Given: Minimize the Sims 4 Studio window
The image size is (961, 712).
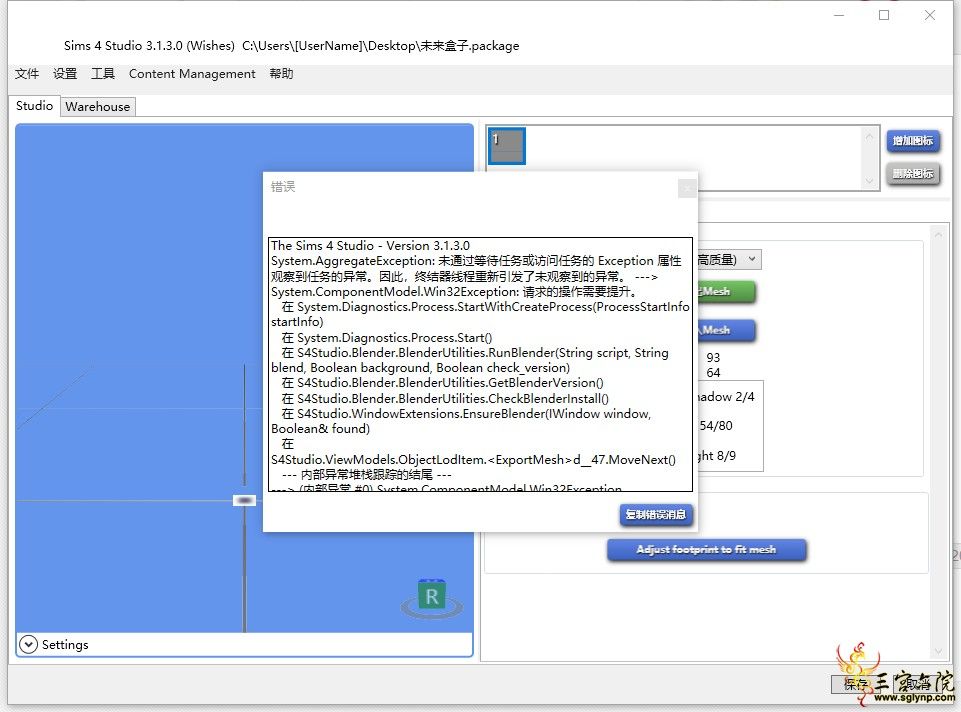Looking at the screenshot, I should point(839,15).
